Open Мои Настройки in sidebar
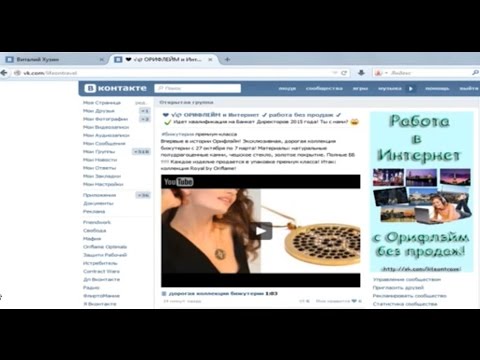This screenshot has width=480, height=360. (x=103, y=184)
